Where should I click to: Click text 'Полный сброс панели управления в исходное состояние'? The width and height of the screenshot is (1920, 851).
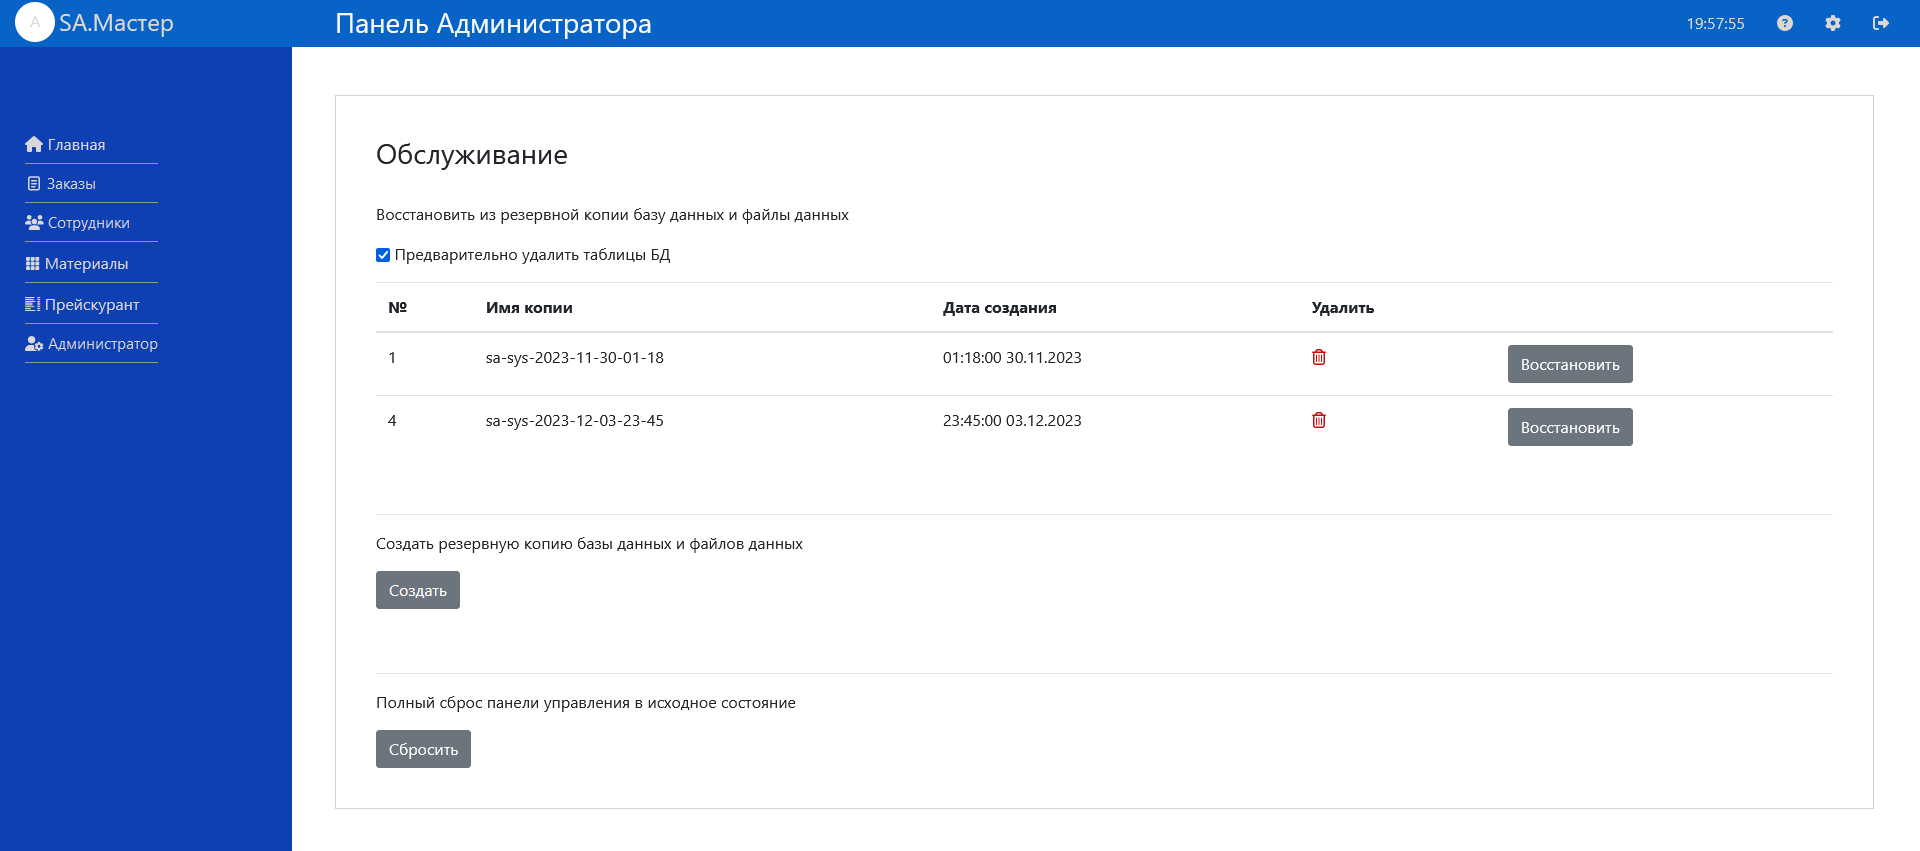click(586, 702)
